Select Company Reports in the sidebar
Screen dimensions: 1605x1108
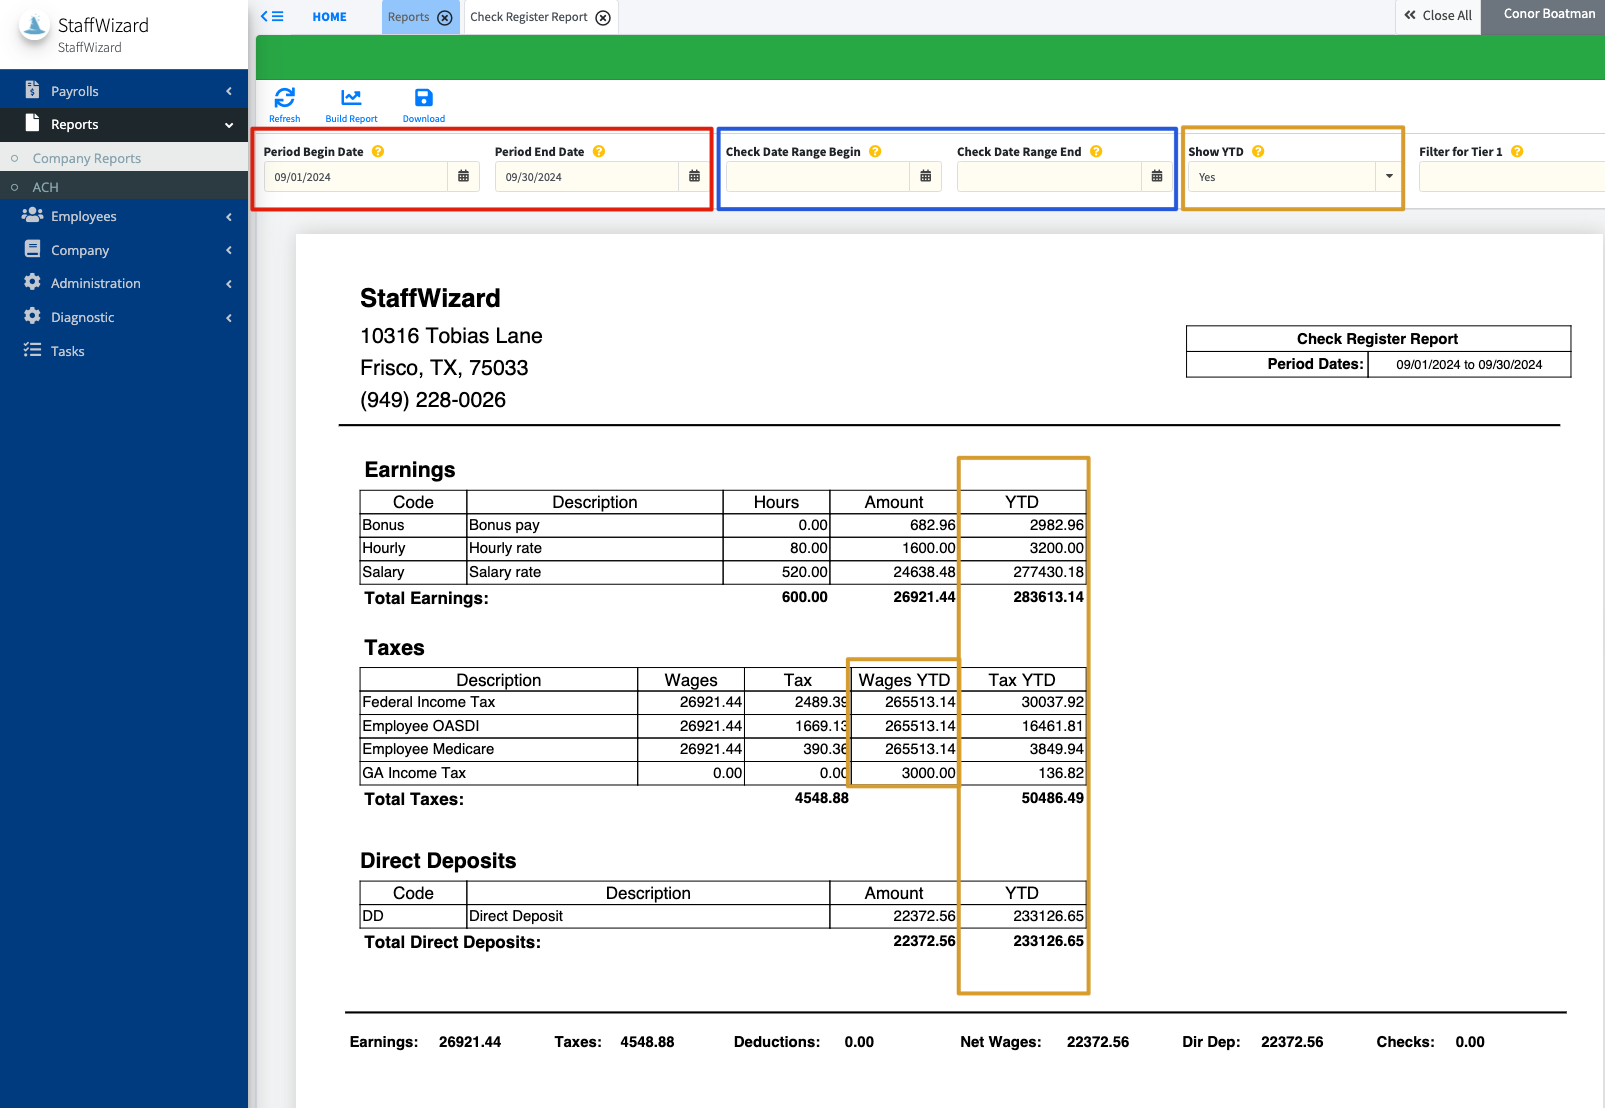87,158
